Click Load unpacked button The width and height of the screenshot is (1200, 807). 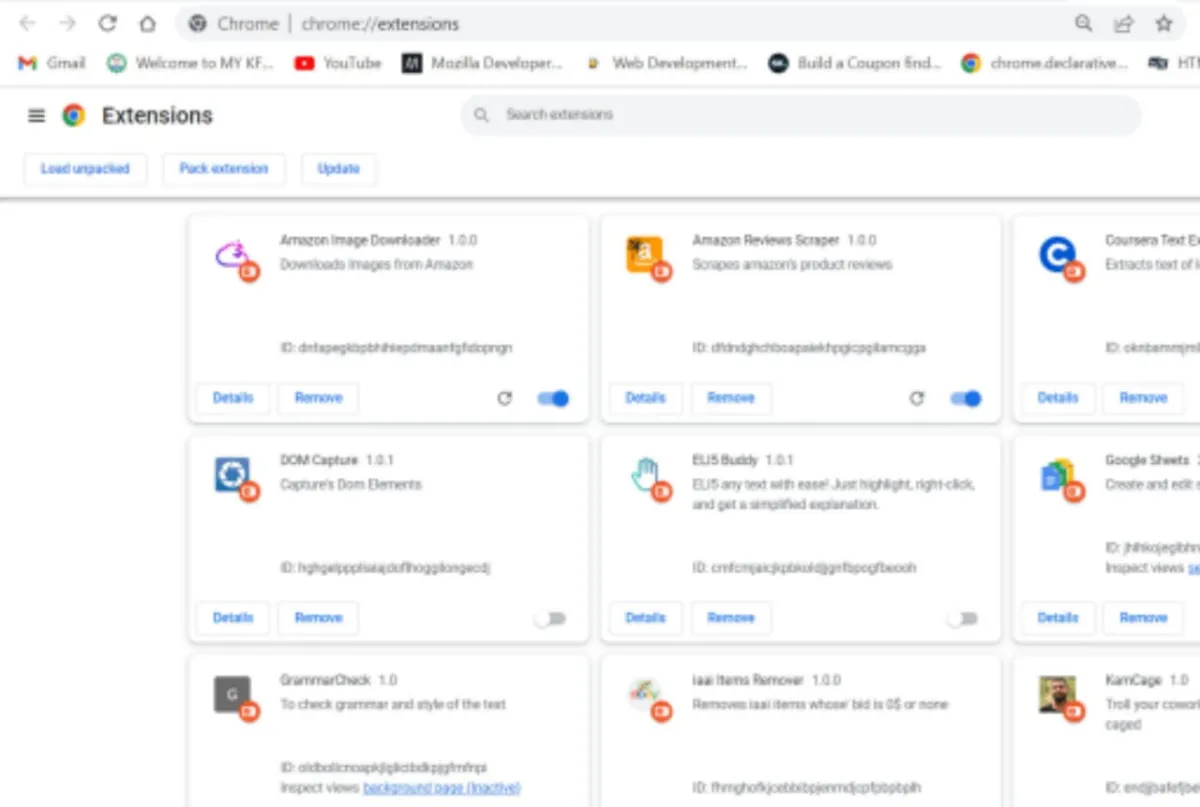click(85, 169)
